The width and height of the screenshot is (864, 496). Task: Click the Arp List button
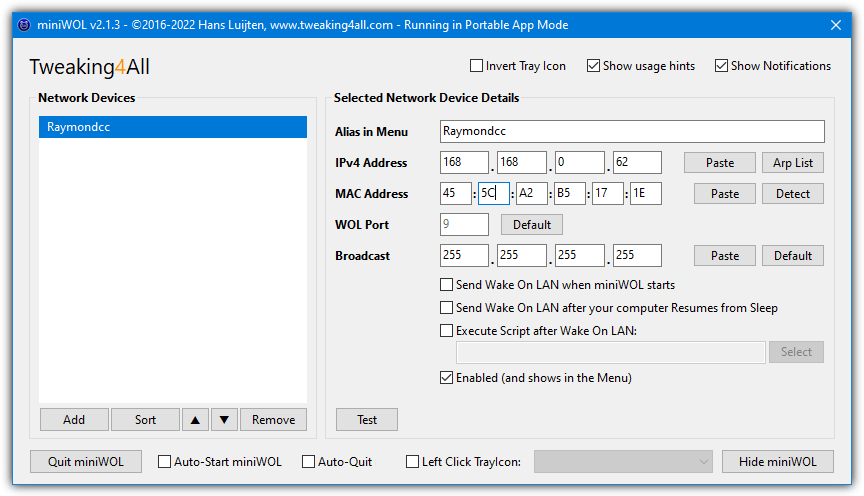click(x=793, y=163)
